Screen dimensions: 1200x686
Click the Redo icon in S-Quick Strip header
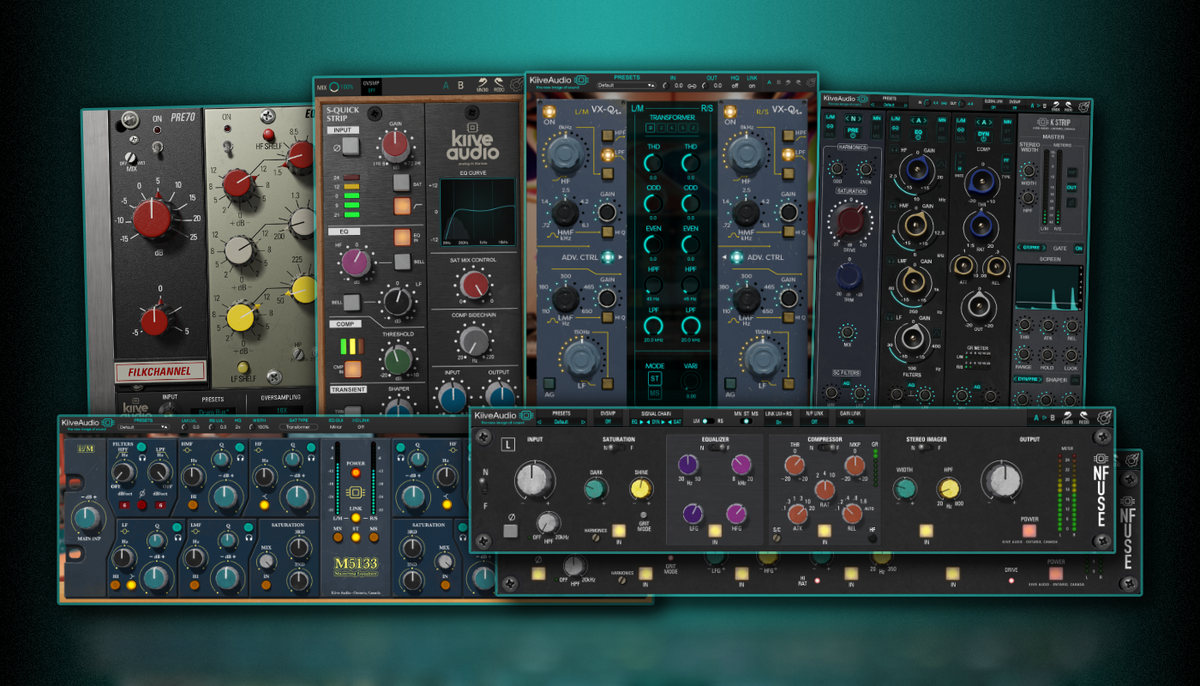point(499,85)
